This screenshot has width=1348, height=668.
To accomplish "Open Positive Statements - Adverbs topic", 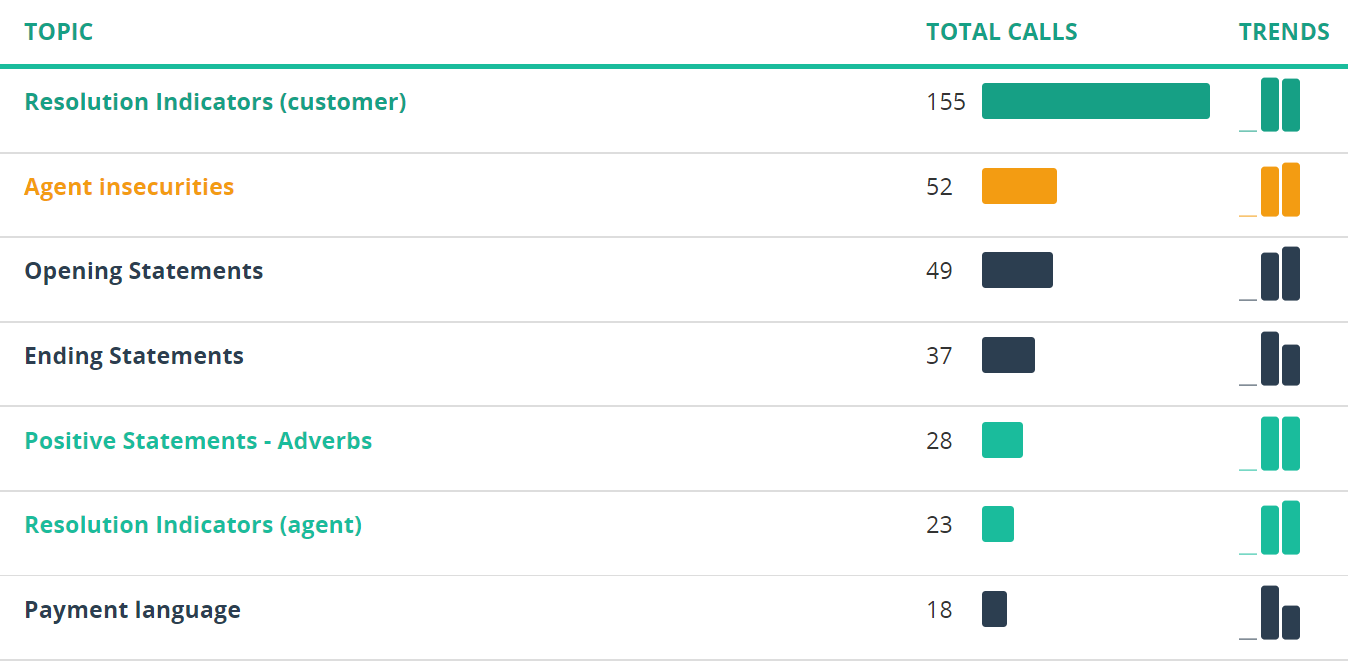I will click(x=198, y=441).
